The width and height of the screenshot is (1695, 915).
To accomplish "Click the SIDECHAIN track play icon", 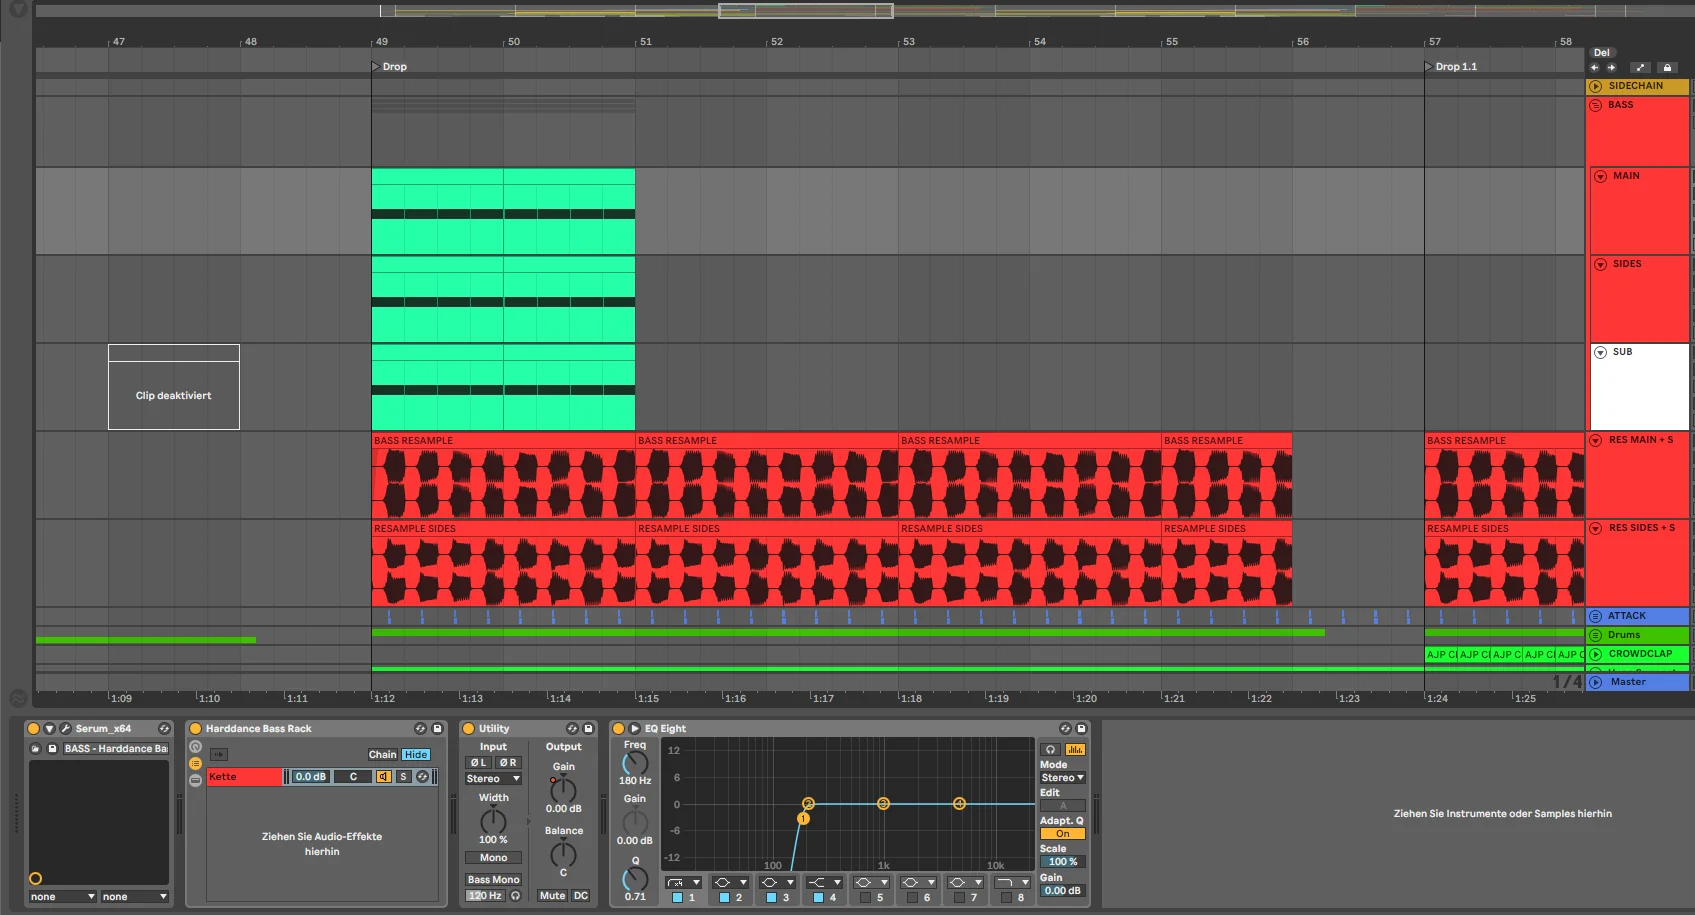I will [1596, 86].
